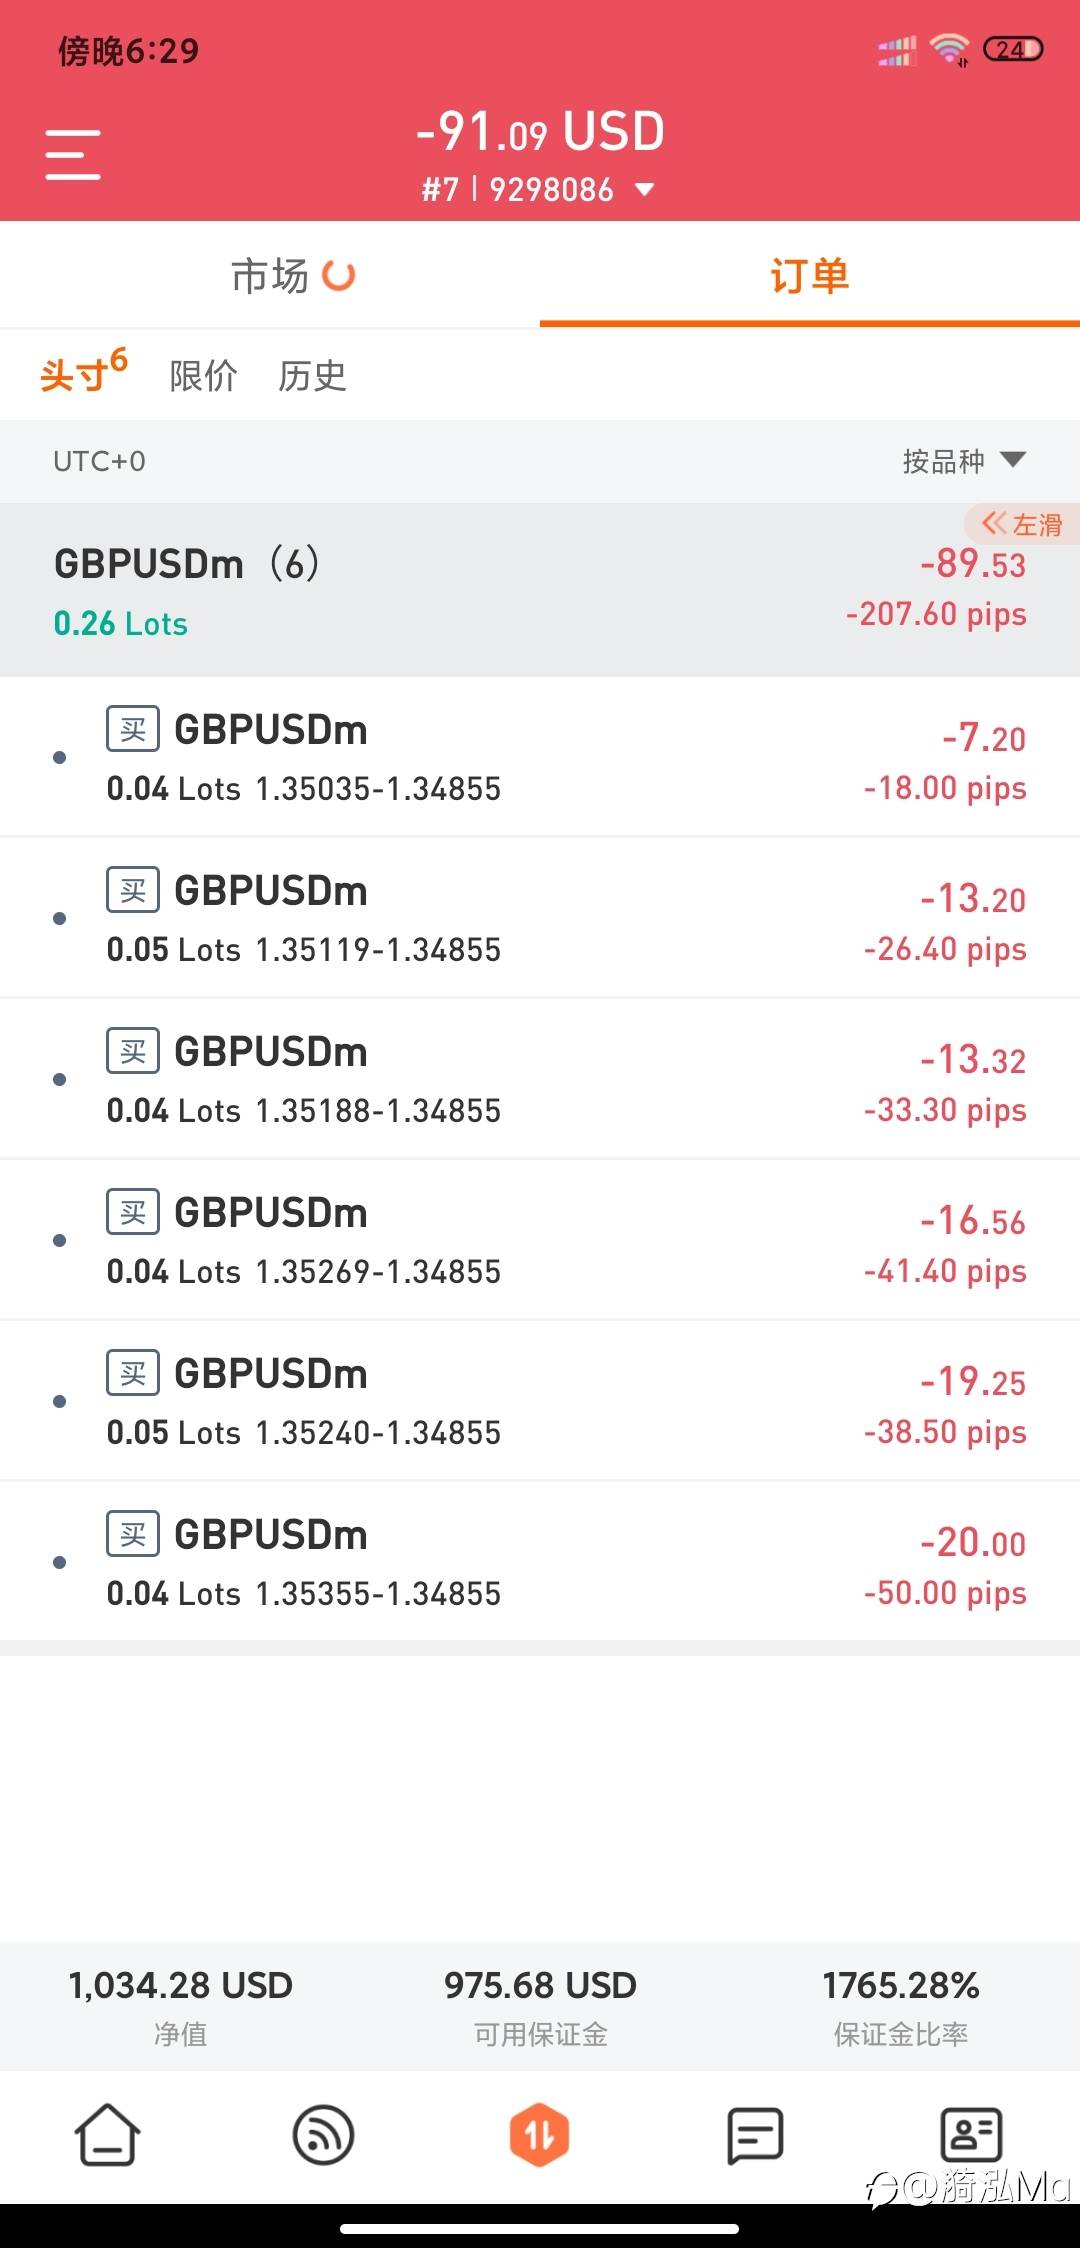The height and width of the screenshot is (2248, 1080).
Task: Open the position entered at 1.35035
Action: click(540, 757)
